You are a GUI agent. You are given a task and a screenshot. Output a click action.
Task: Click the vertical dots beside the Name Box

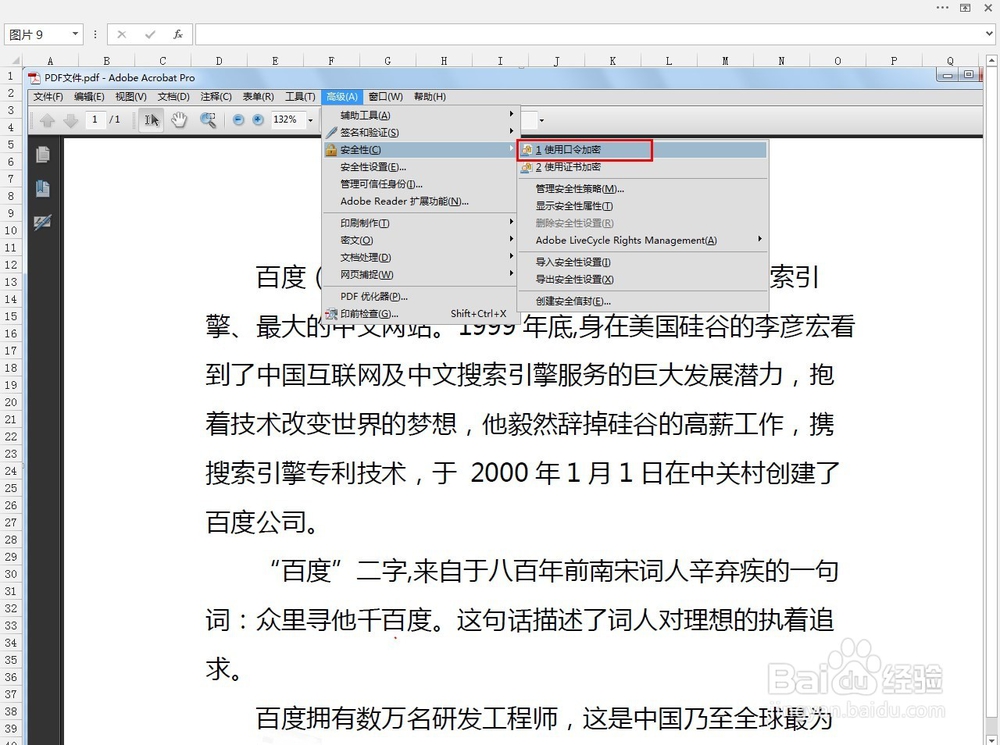(95, 34)
